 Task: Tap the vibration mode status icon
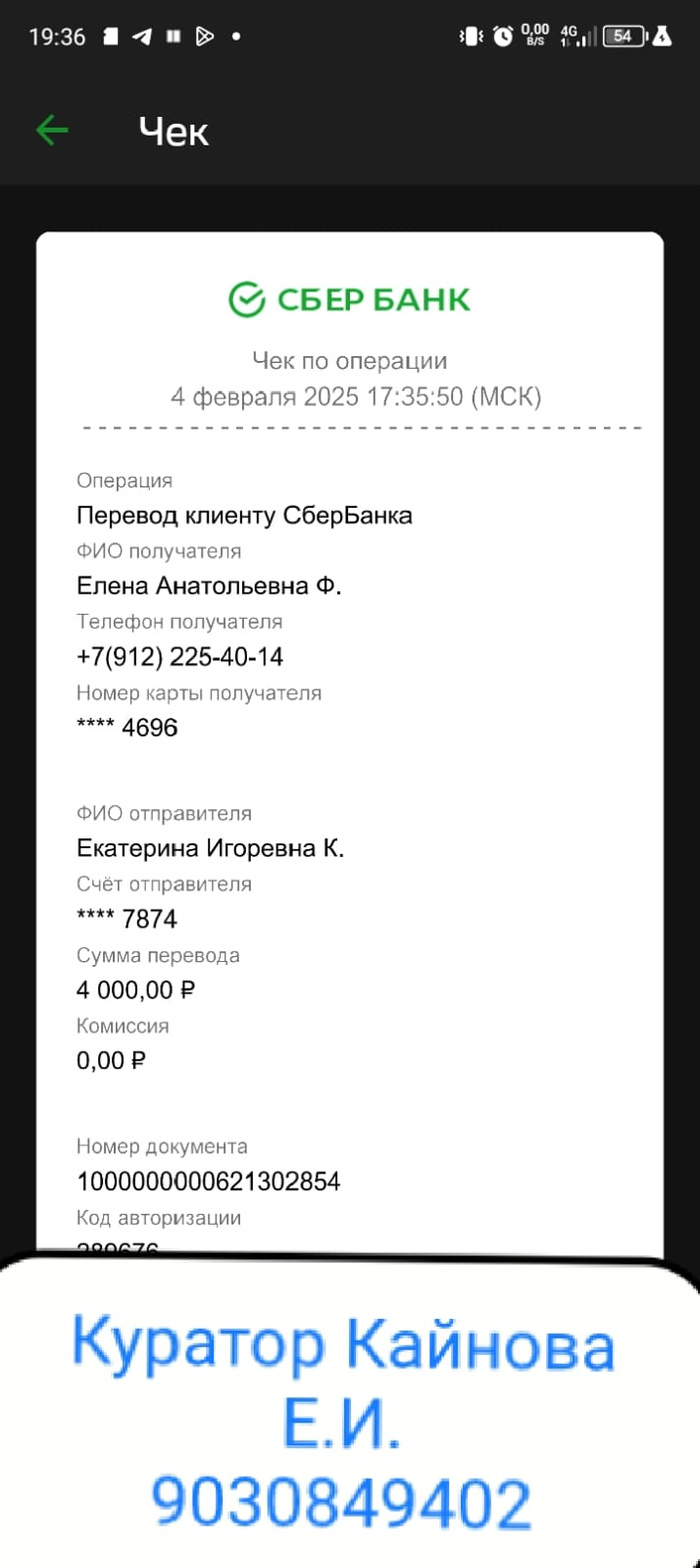click(469, 37)
